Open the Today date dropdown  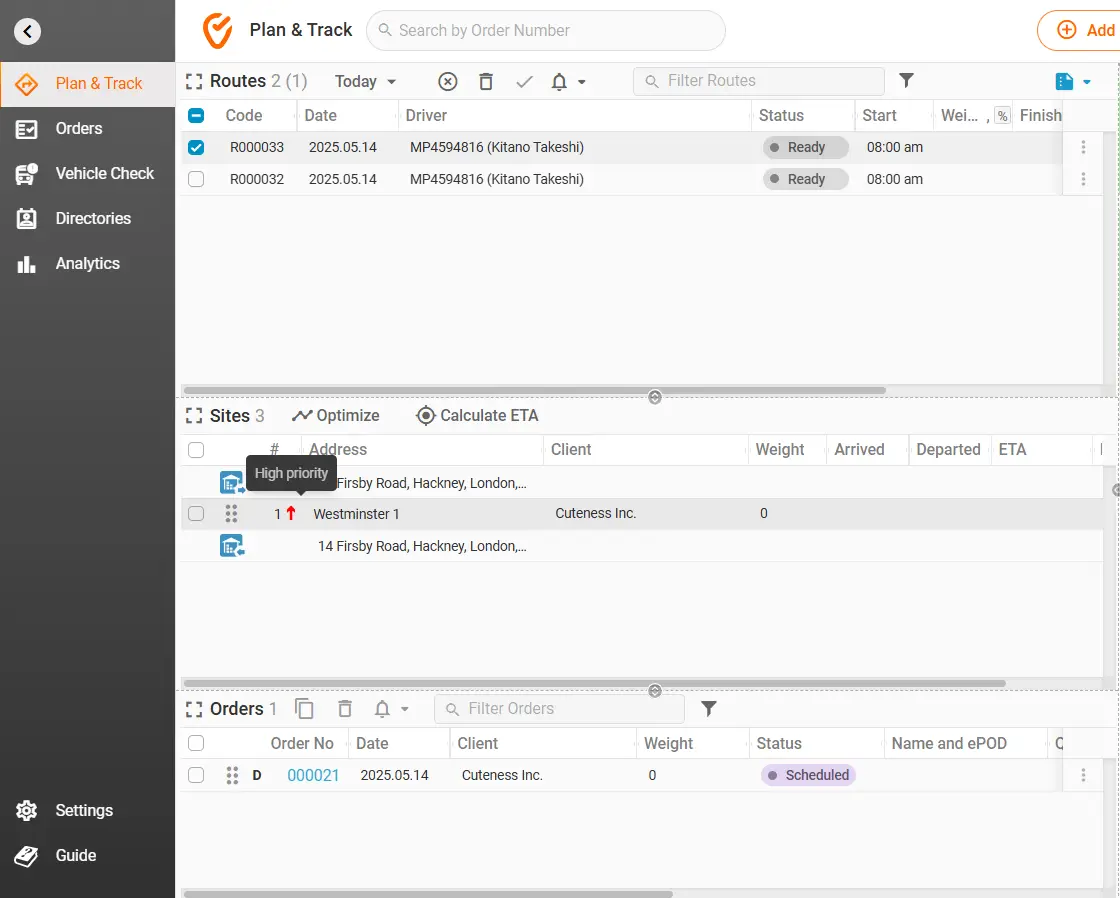(365, 82)
